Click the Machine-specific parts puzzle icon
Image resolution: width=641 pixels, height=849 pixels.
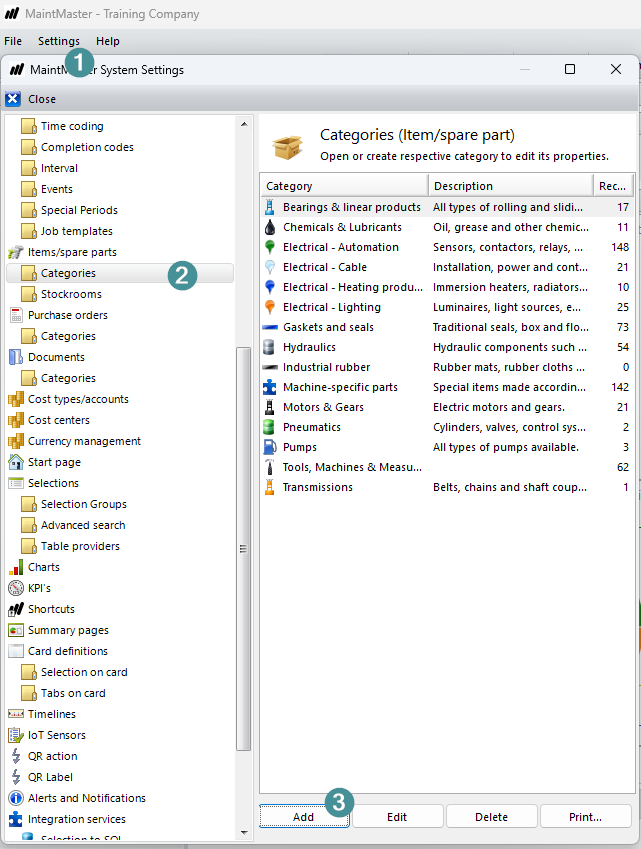(270, 387)
